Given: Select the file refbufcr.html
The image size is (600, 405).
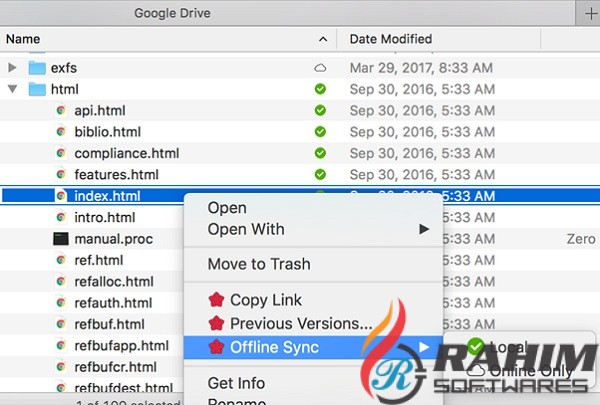Looking at the screenshot, I should click(116, 367).
